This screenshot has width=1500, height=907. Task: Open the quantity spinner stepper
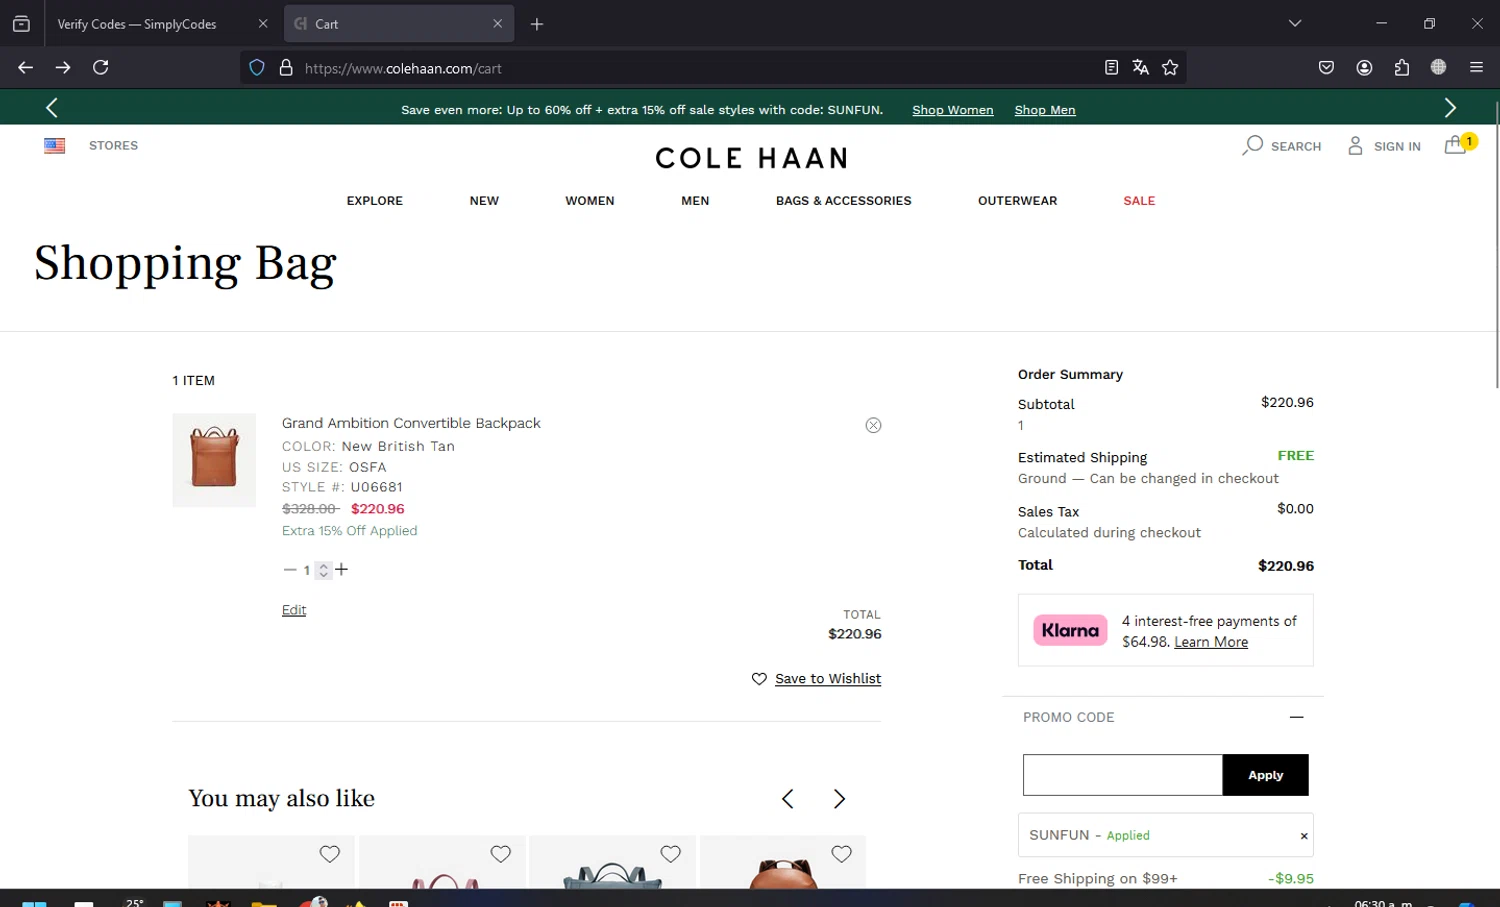coord(323,570)
